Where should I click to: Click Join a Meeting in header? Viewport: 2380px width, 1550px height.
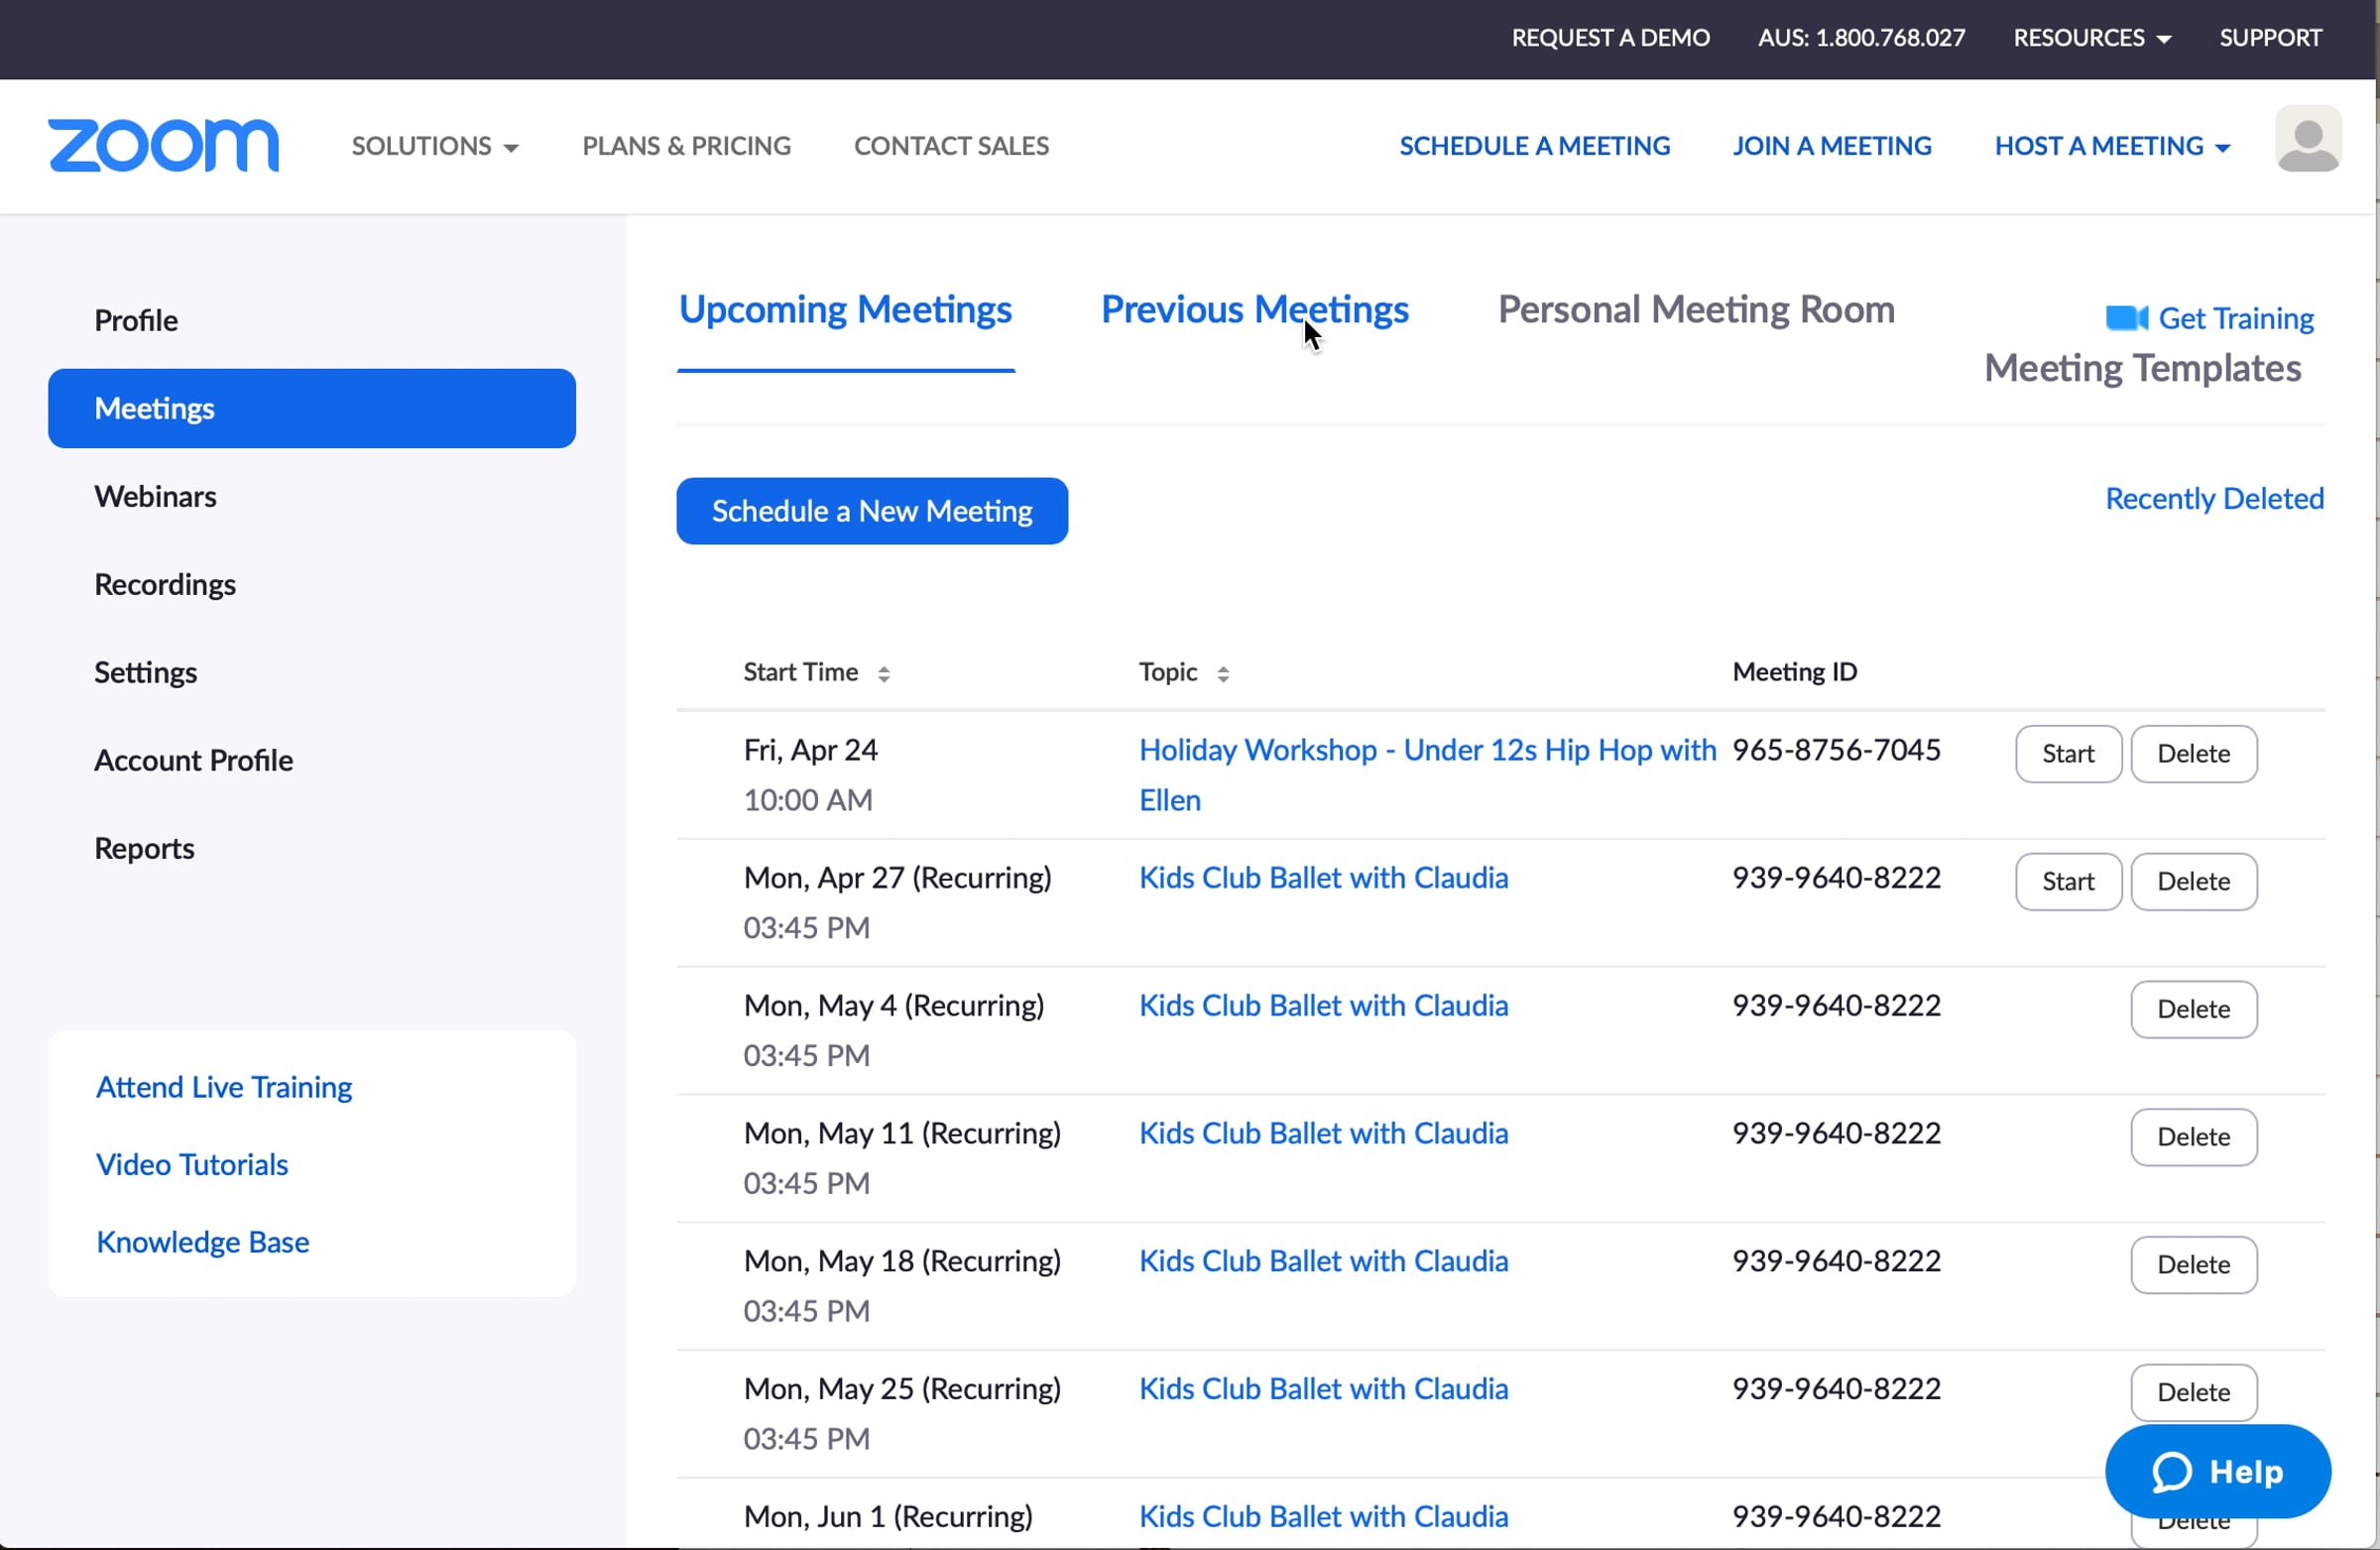1831,146
